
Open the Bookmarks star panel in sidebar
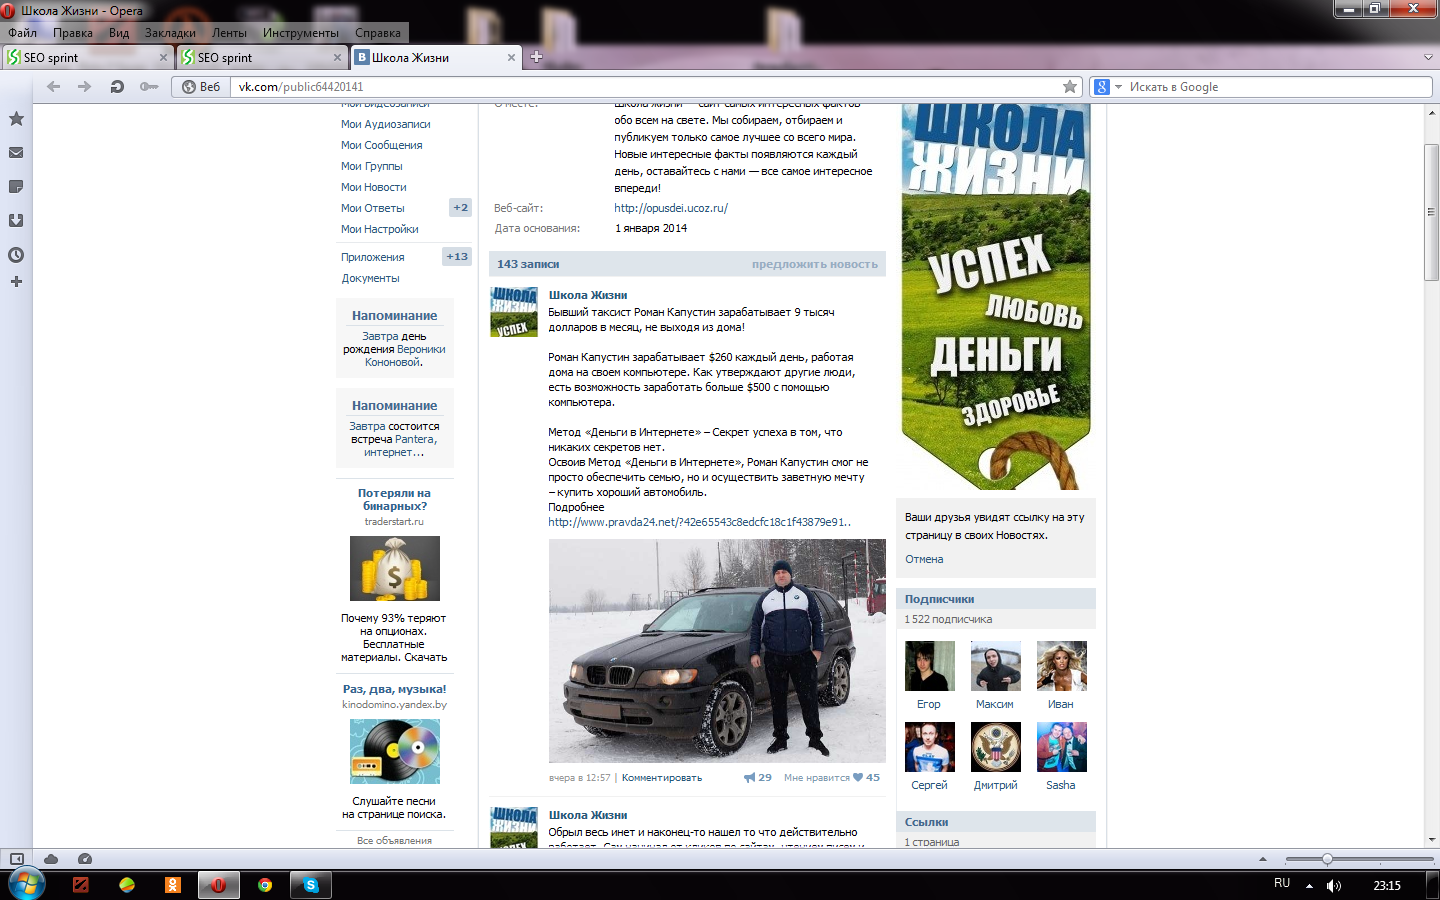16,119
